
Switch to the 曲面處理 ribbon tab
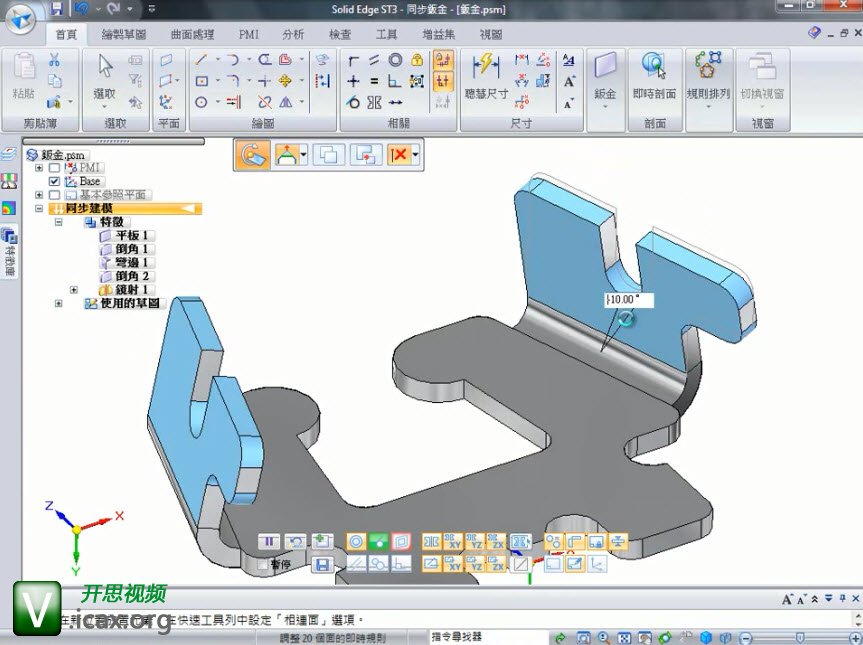click(191, 34)
